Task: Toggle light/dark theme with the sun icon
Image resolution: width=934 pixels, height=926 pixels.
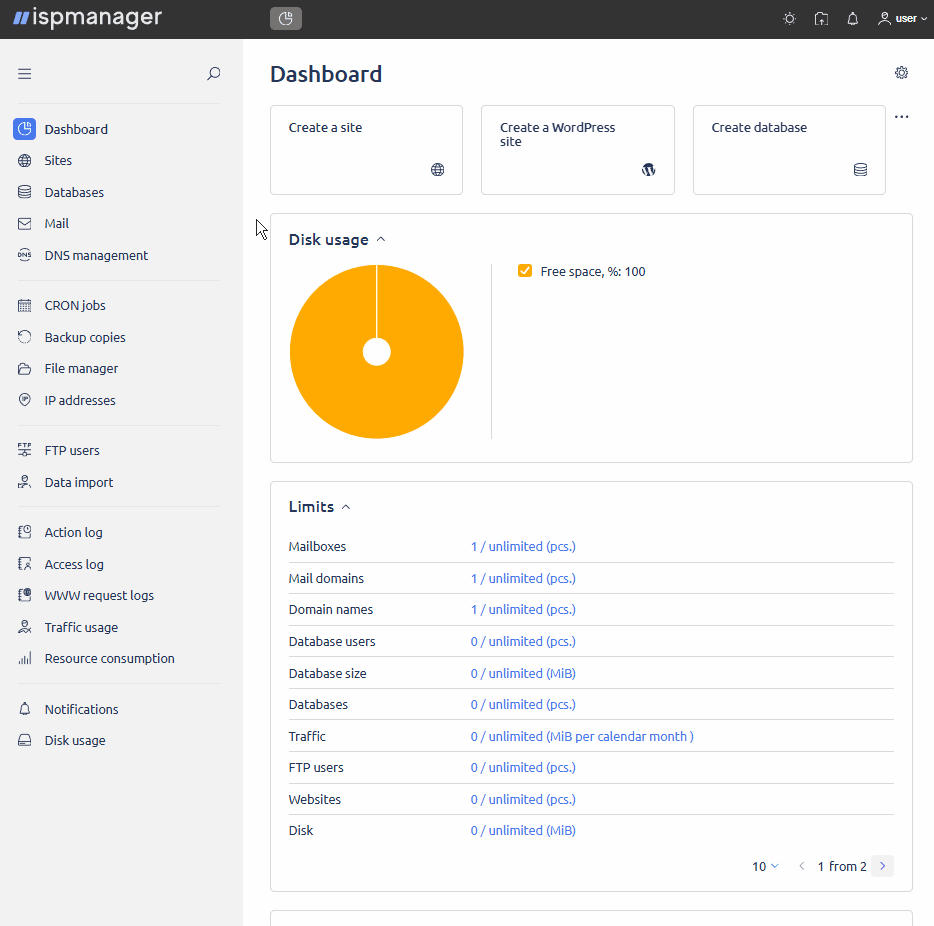Action: coord(789,19)
